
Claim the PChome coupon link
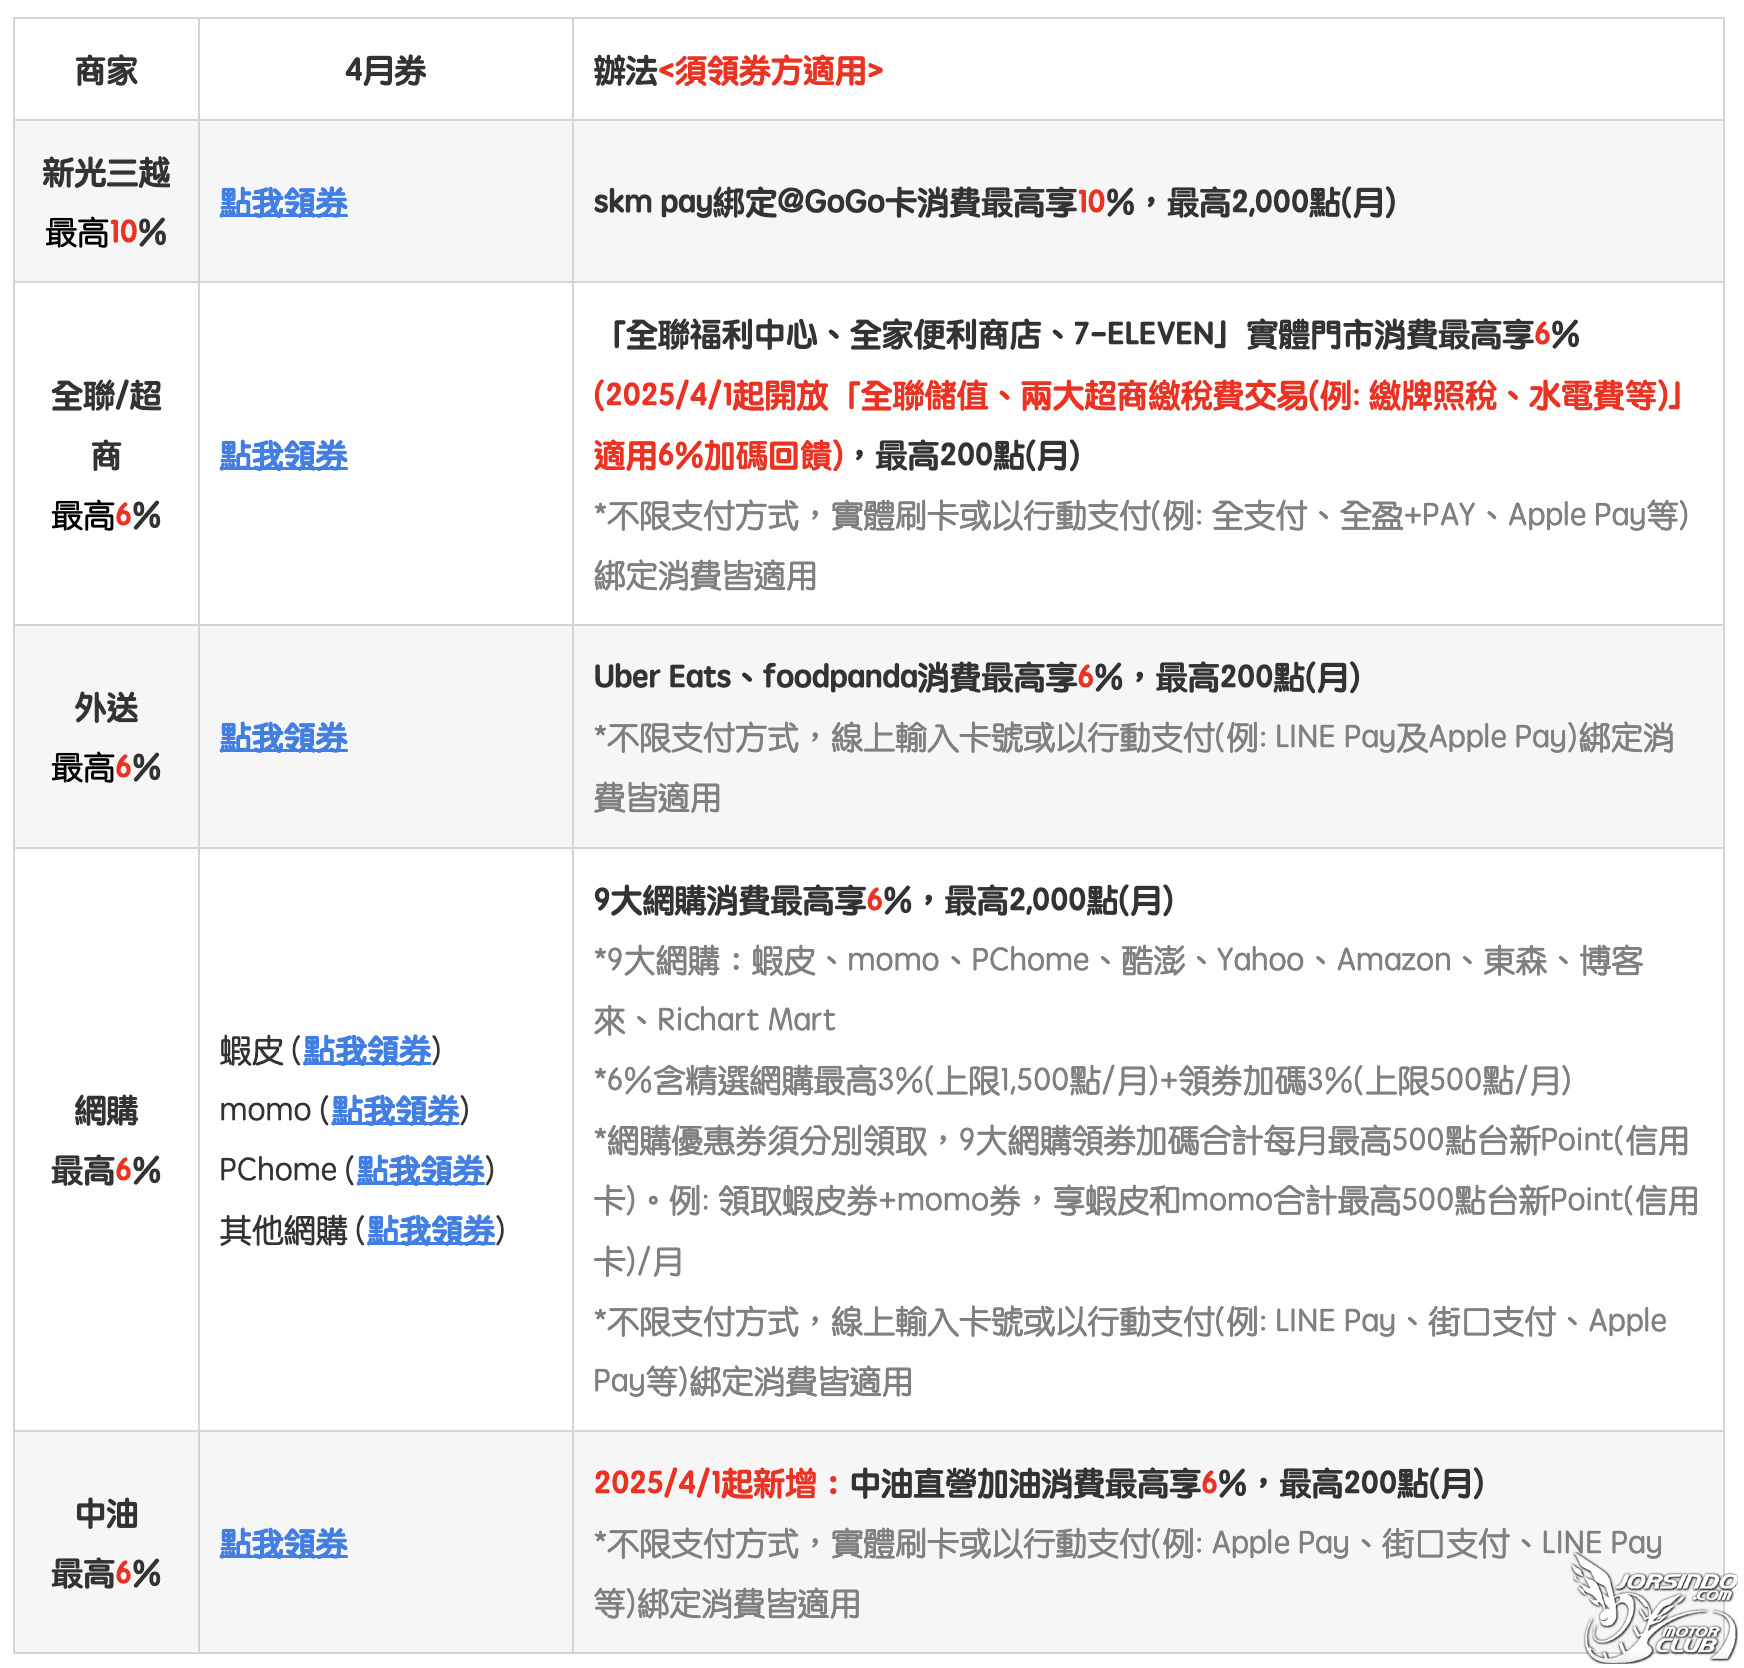pyautogui.click(x=421, y=1170)
